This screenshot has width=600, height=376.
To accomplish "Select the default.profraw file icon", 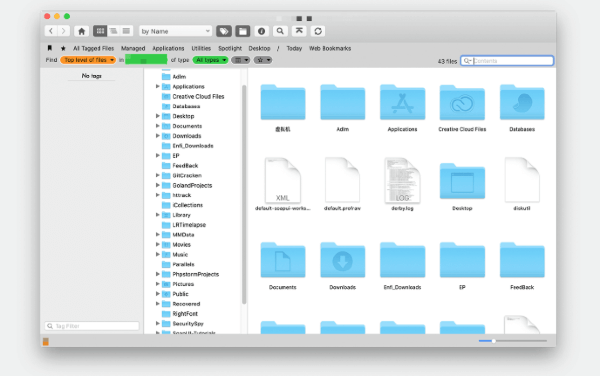I will [x=342, y=180].
